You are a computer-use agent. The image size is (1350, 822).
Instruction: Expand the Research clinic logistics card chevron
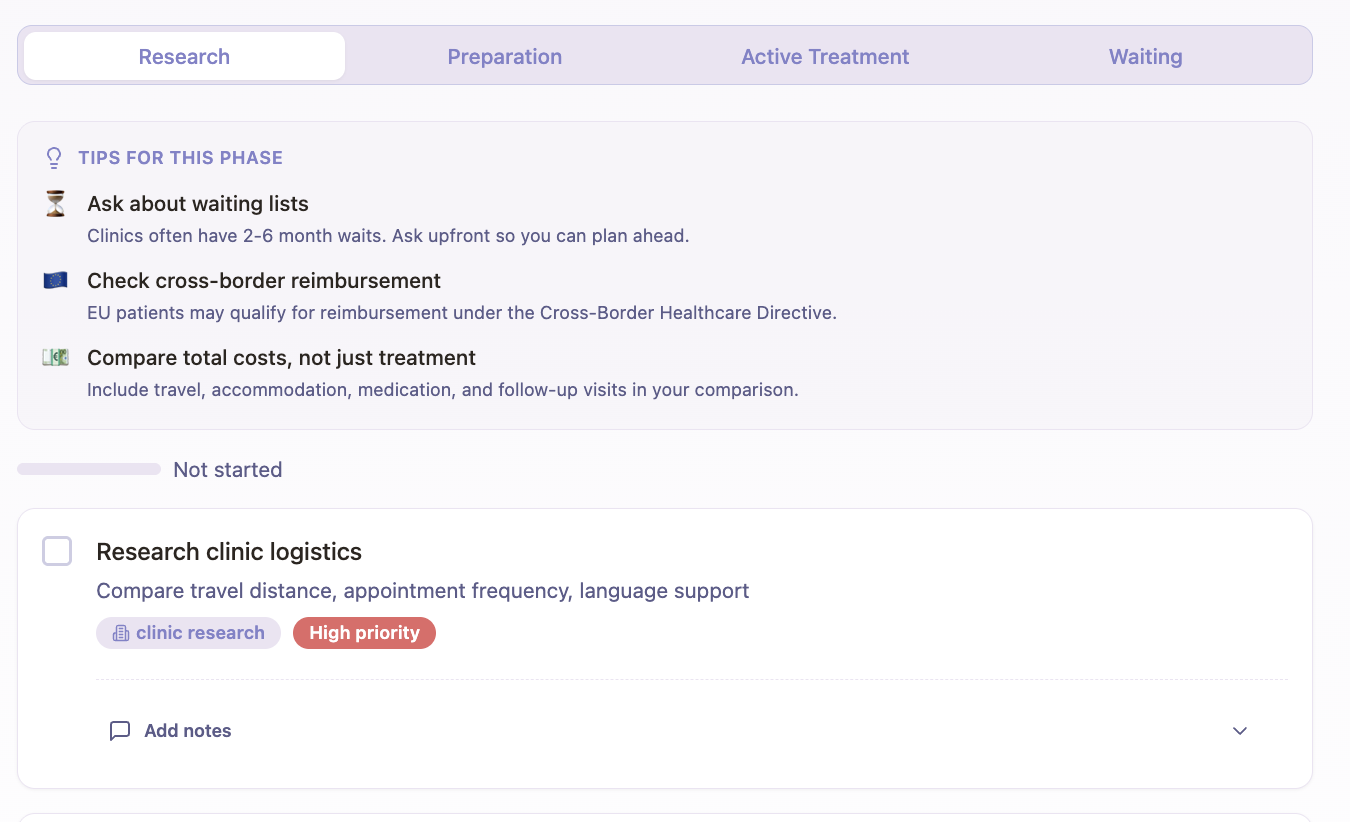1240,731
